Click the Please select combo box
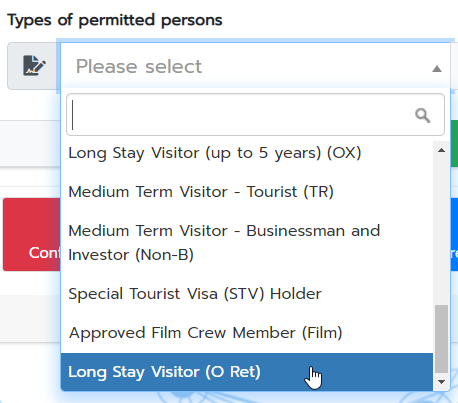This screenshot has width=458, height=403. pos(255,66)
